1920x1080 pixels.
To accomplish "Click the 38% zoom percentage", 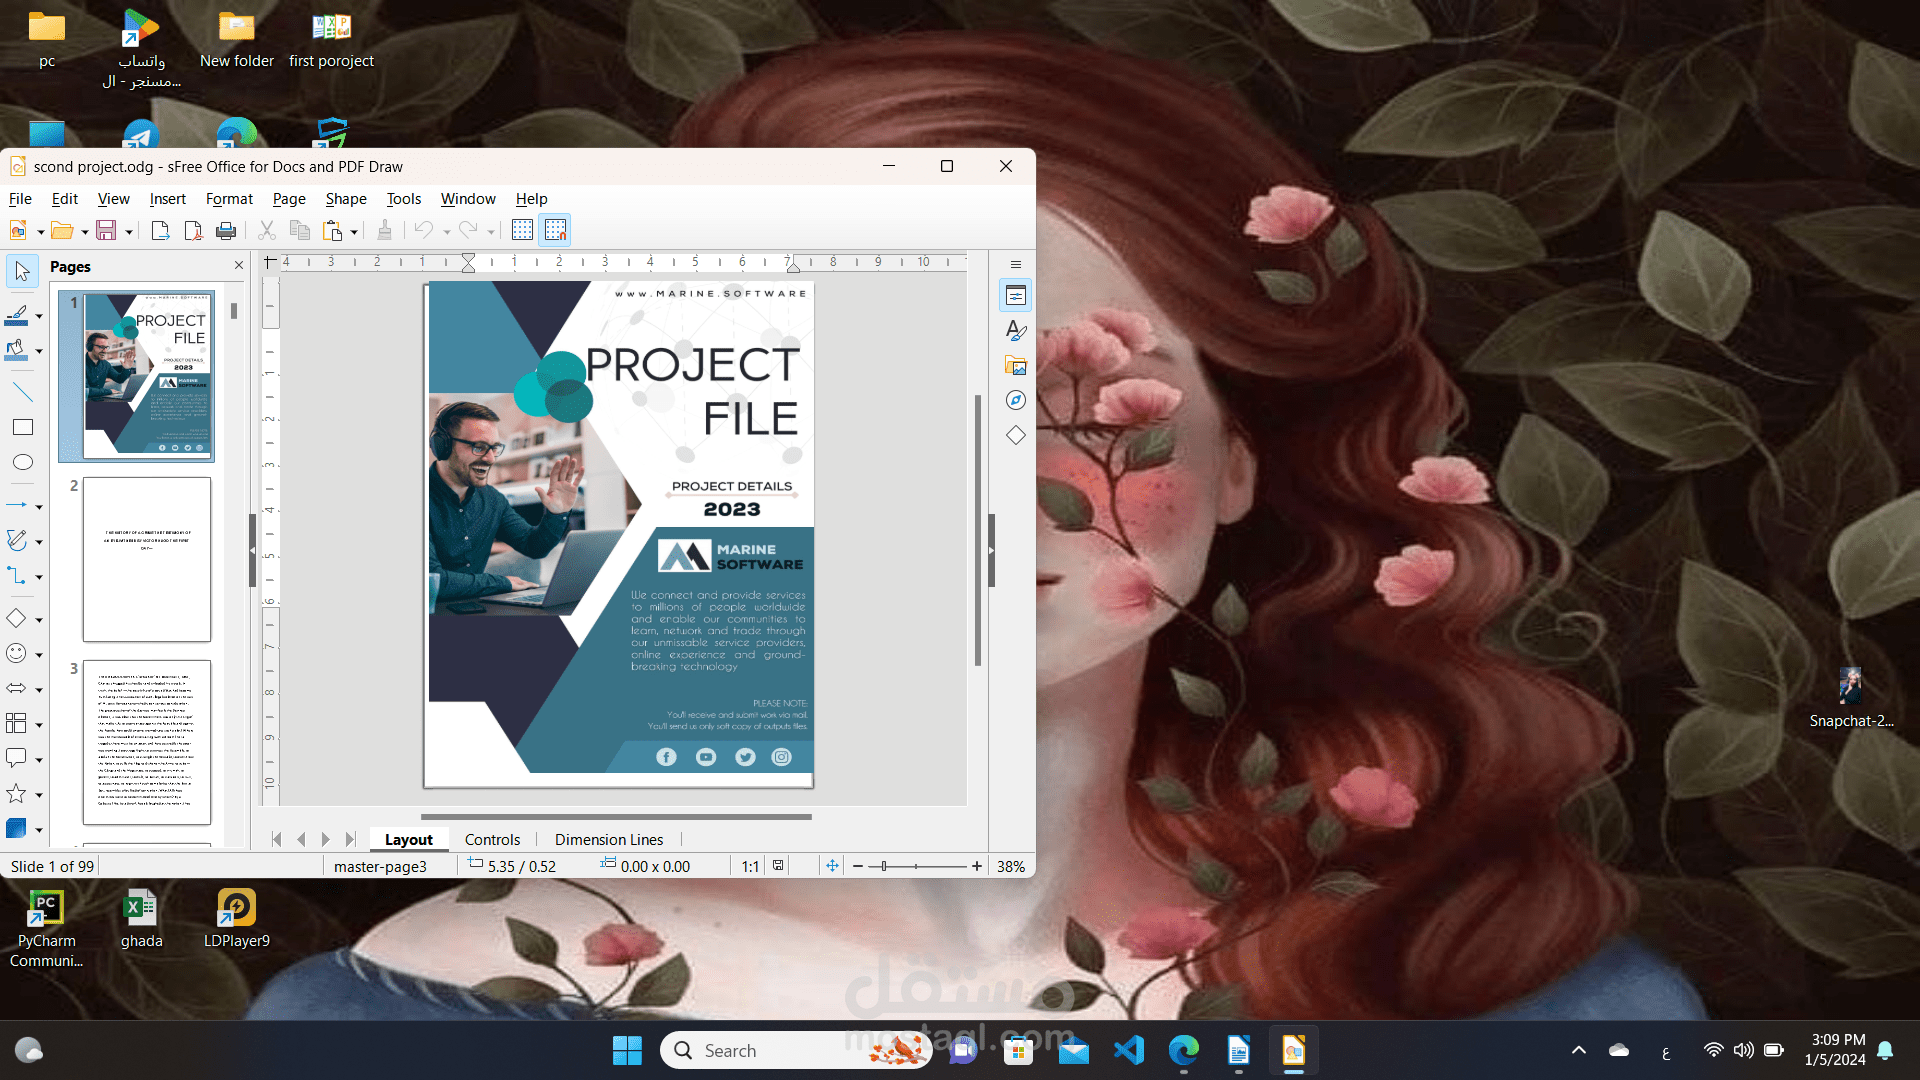I will pyautogui.click(x=1011, y=866).
